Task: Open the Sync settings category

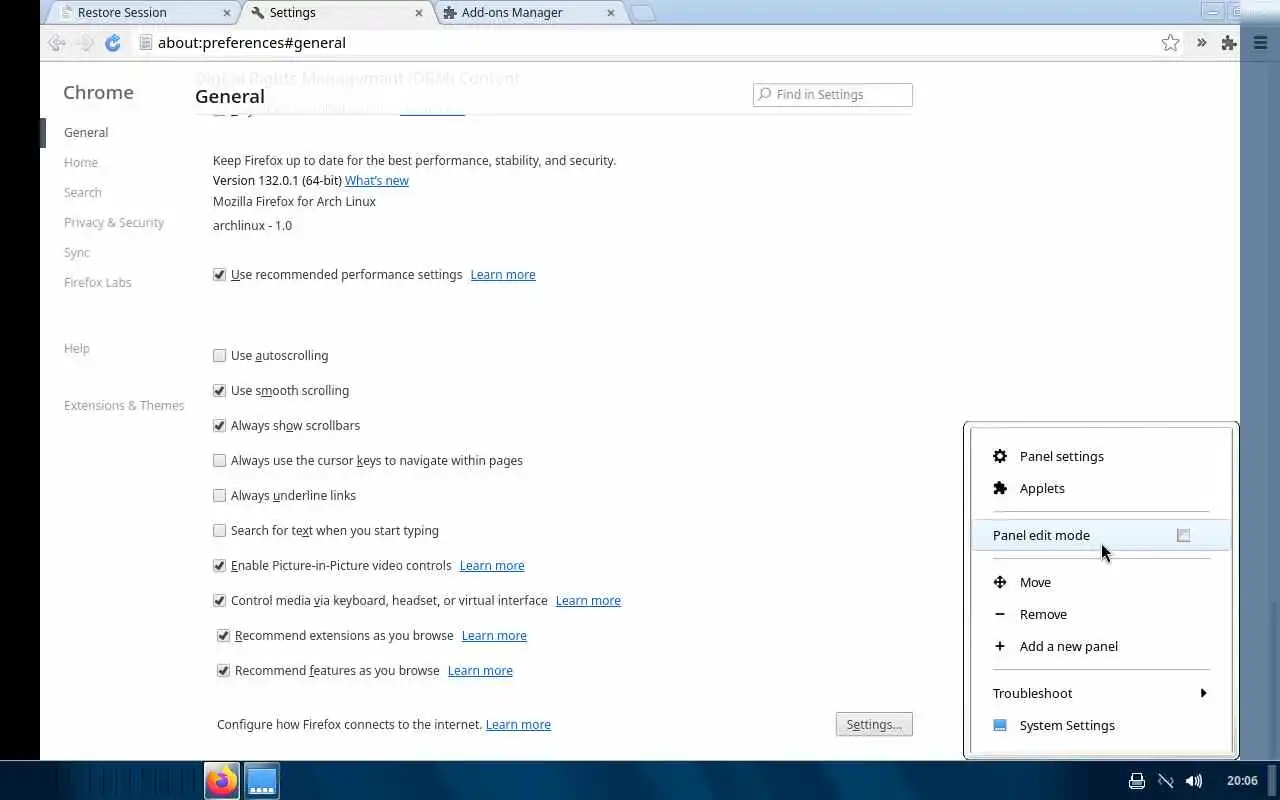Action: coord(77,252)
